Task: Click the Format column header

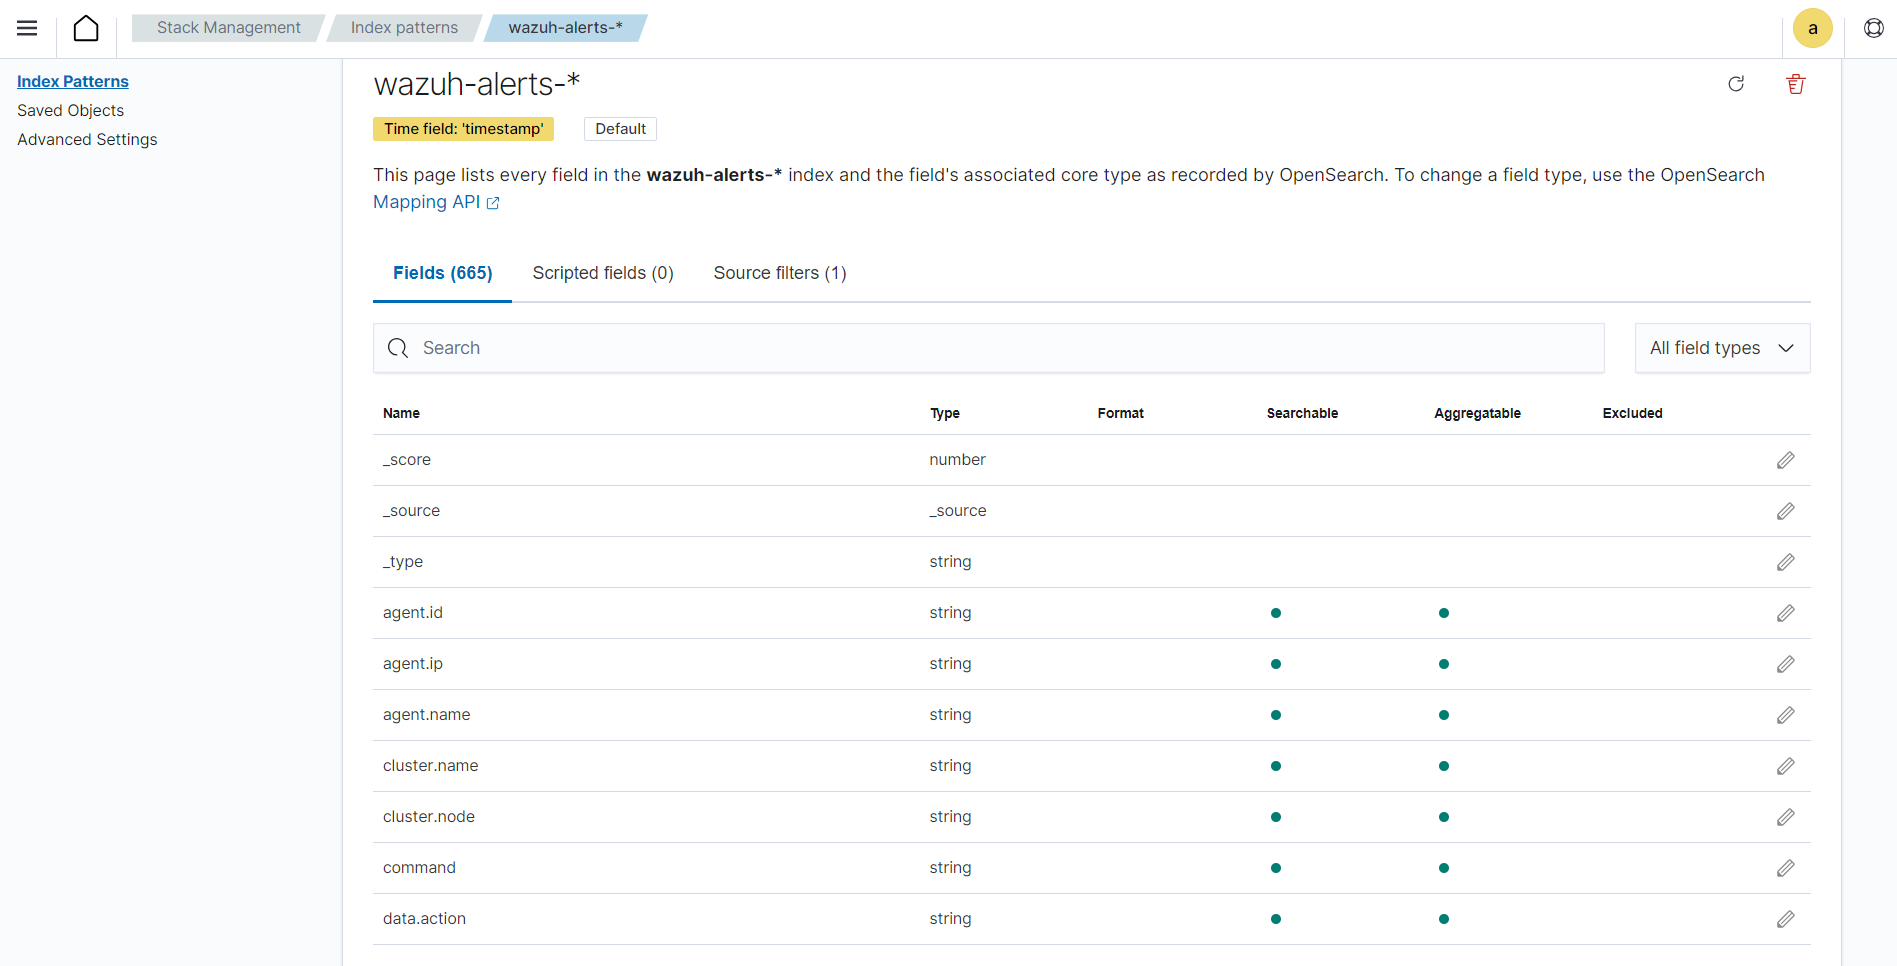Action: point(1120,413)
